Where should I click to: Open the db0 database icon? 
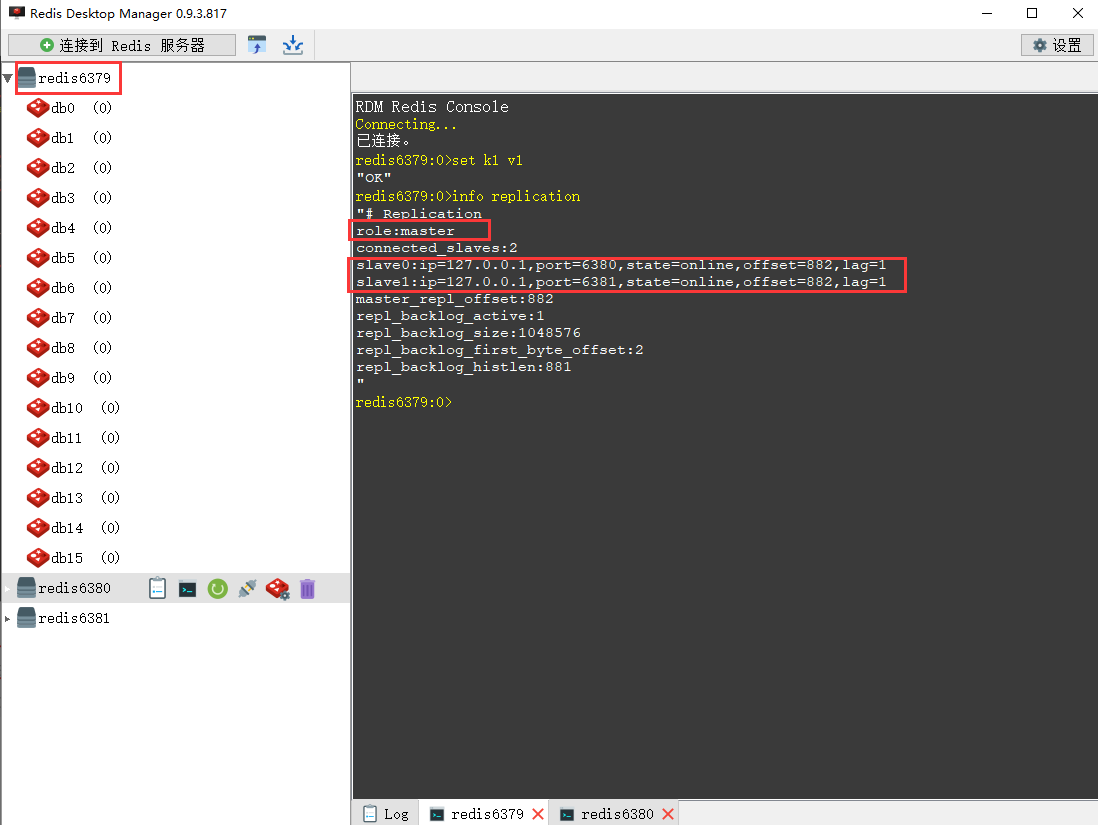[x=37, y=108]
